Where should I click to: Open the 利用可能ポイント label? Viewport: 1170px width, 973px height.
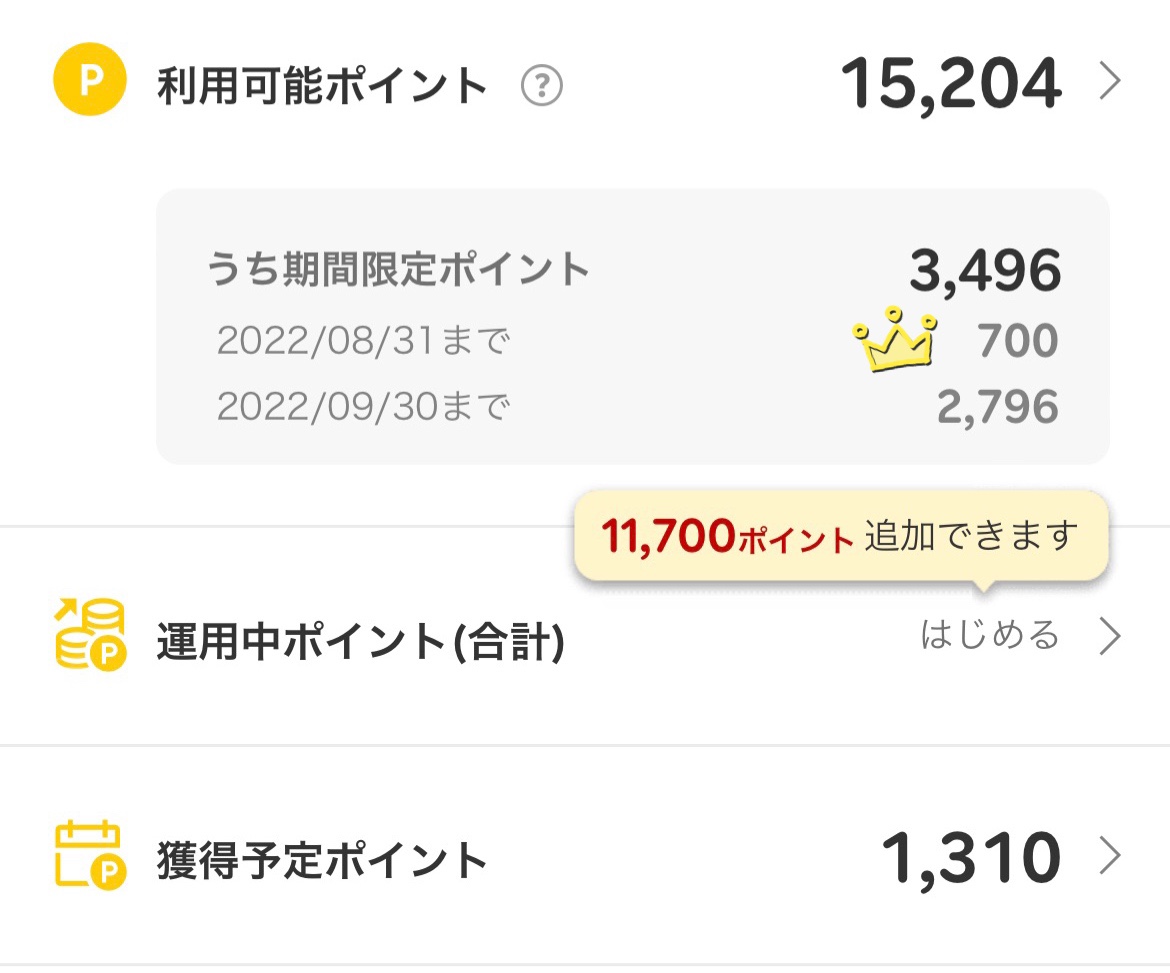(322, 87)
